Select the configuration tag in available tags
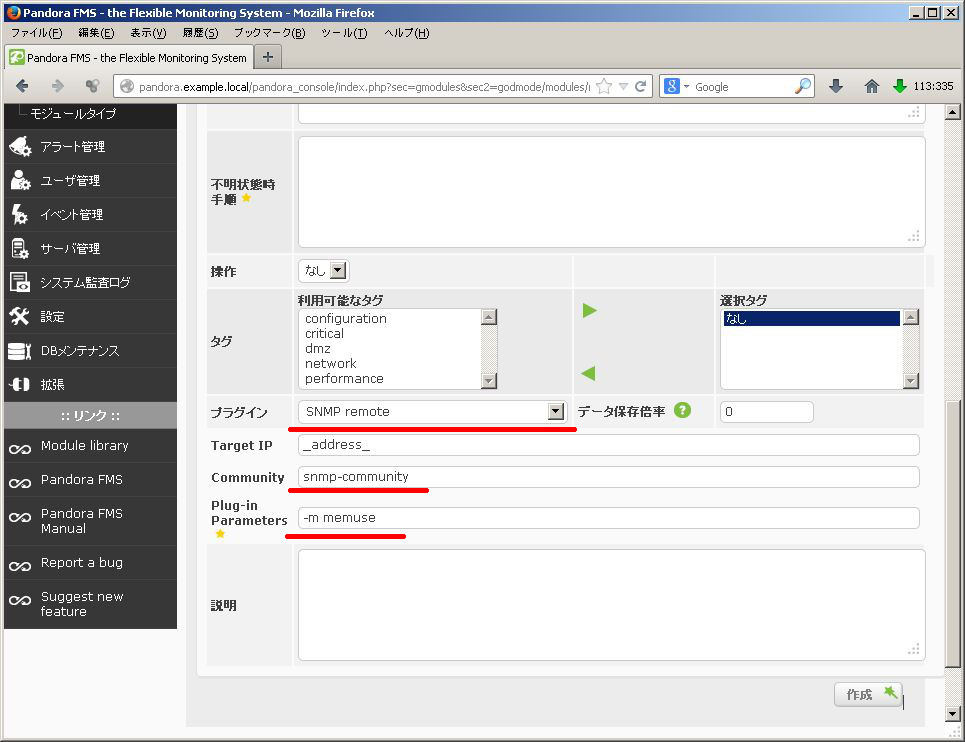The width and height of the screenshot is (965, 742). [x=346, y=319]
